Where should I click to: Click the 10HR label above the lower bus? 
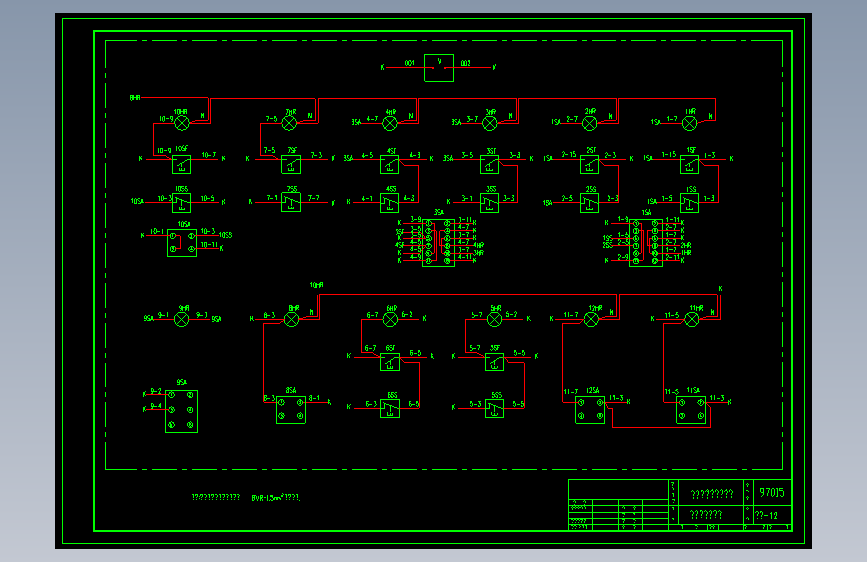tap(316, 285)
